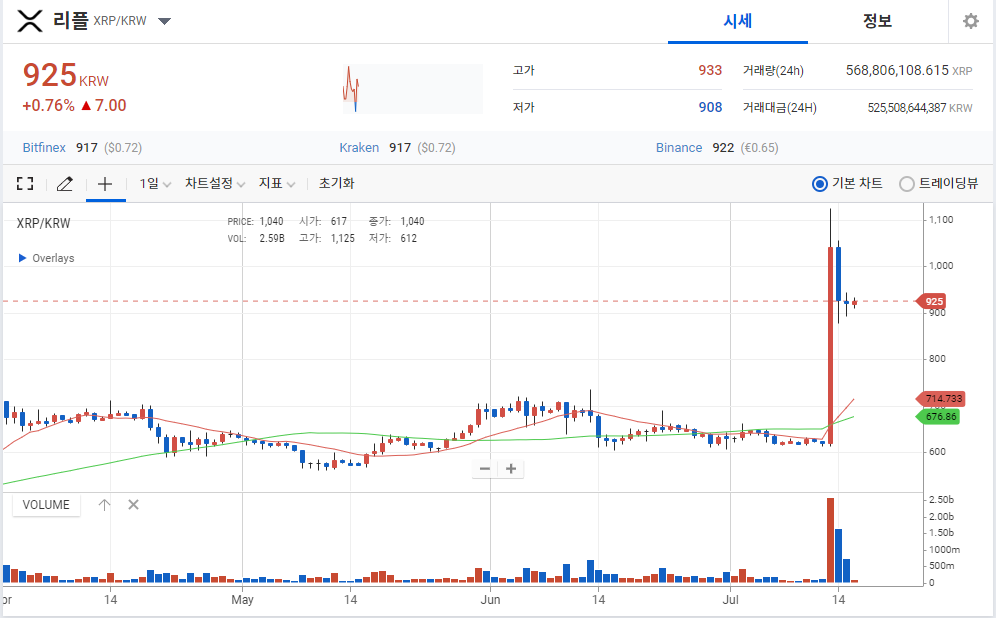Switch to the 정보 tab
The height and width of the screenshot is (618, 996).
coord(877,21)
